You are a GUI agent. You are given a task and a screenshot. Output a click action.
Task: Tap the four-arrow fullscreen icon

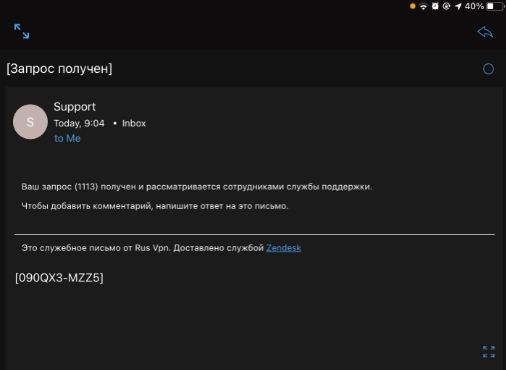[x=489, y=352]
